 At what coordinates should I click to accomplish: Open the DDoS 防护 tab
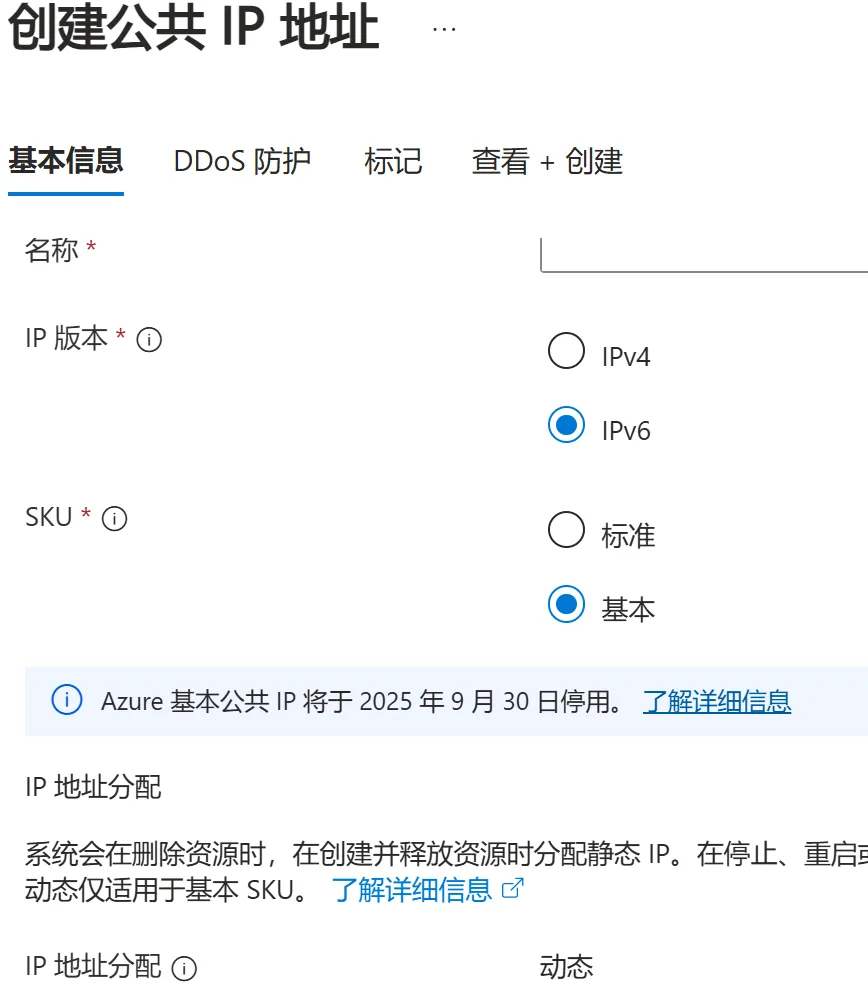pyautogui.click(x=242, y=161)
